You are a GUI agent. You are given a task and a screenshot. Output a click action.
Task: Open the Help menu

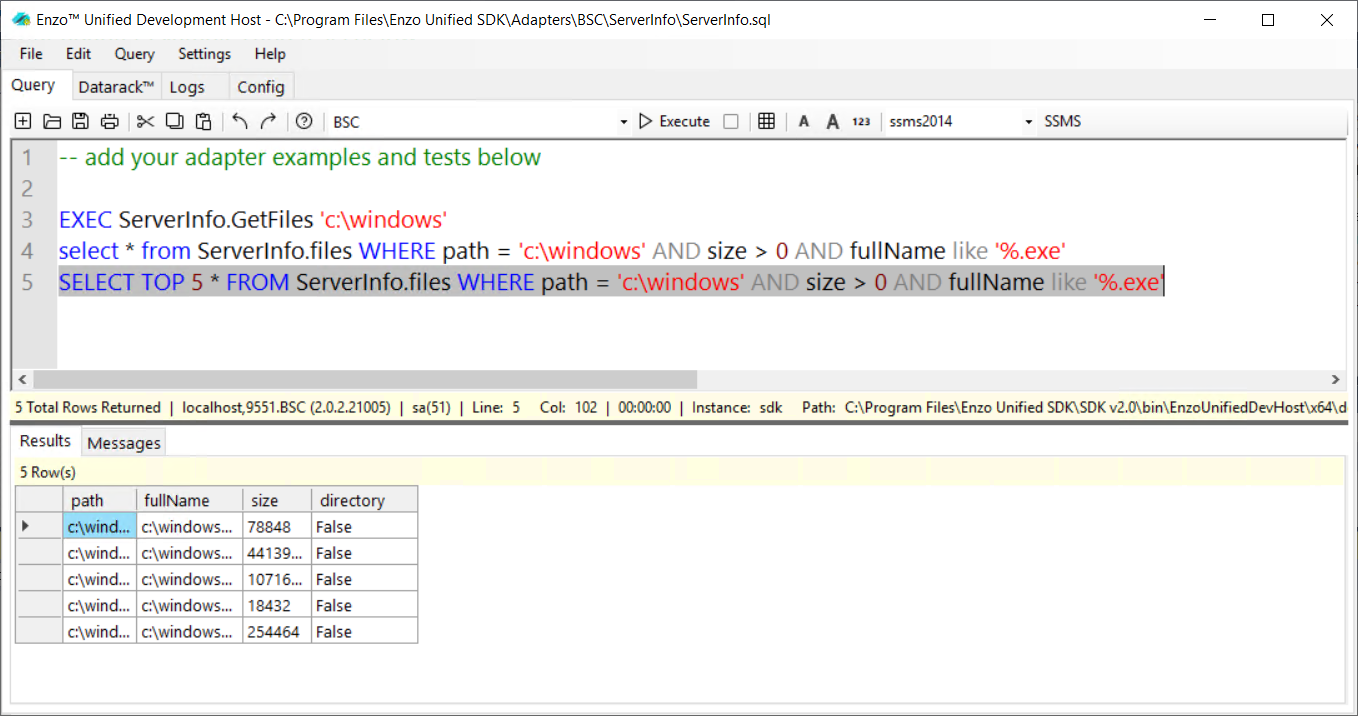[270, 54]
